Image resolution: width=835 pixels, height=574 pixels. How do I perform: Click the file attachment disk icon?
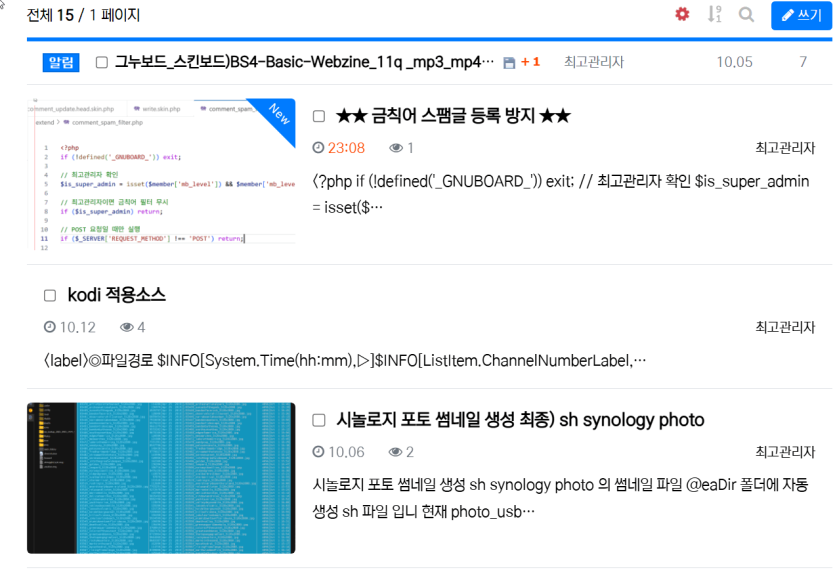[509, 63]
